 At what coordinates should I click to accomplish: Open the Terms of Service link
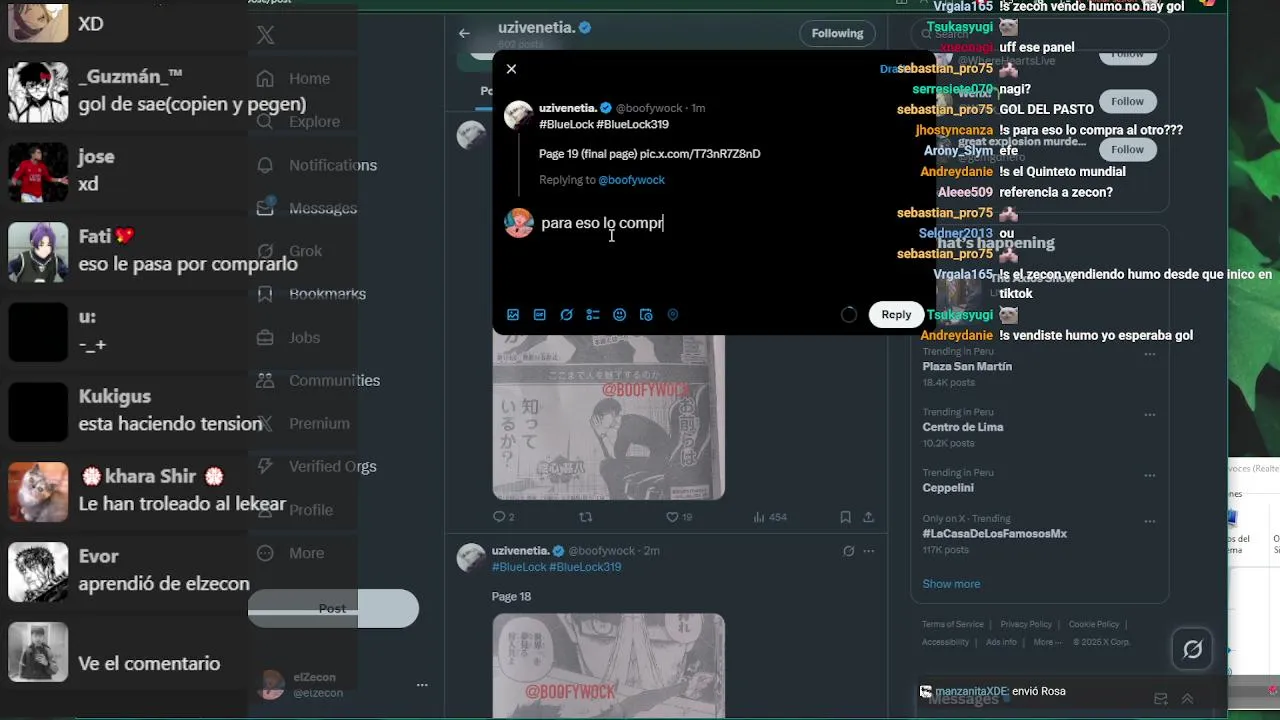pos(953,624)
